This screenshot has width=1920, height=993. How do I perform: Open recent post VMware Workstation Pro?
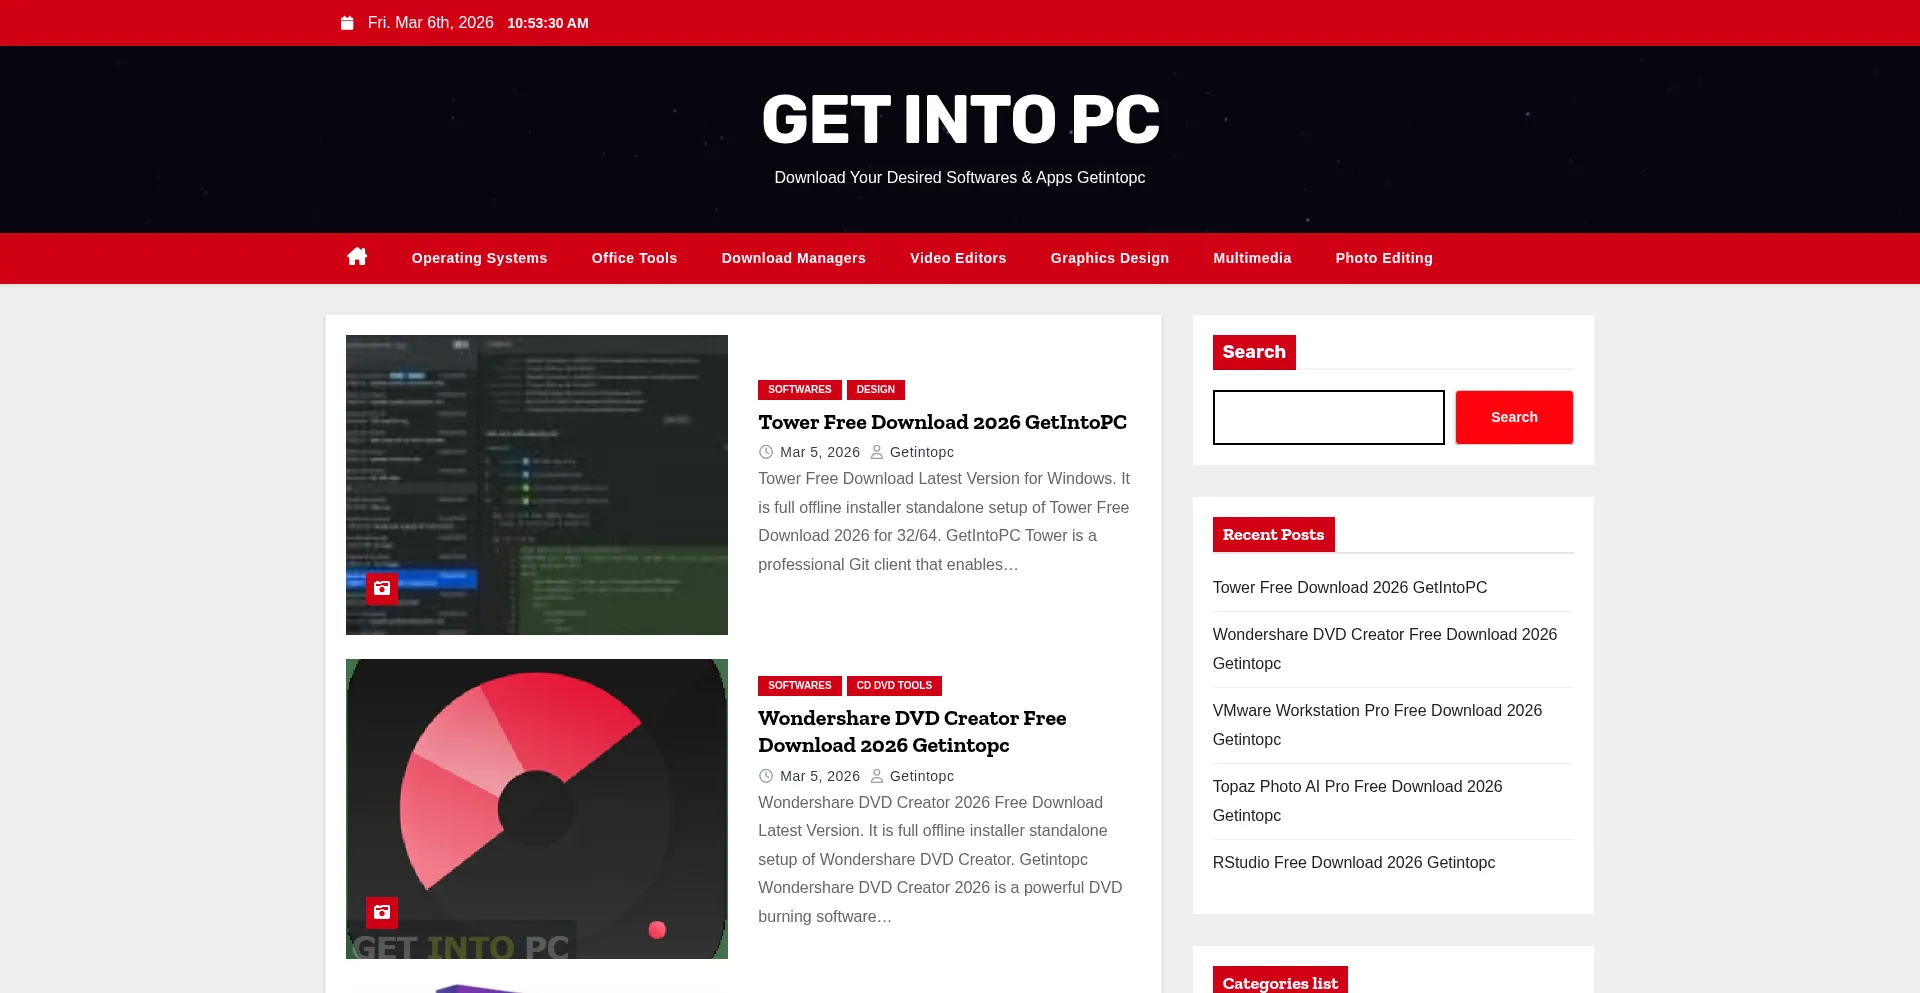1377,725
